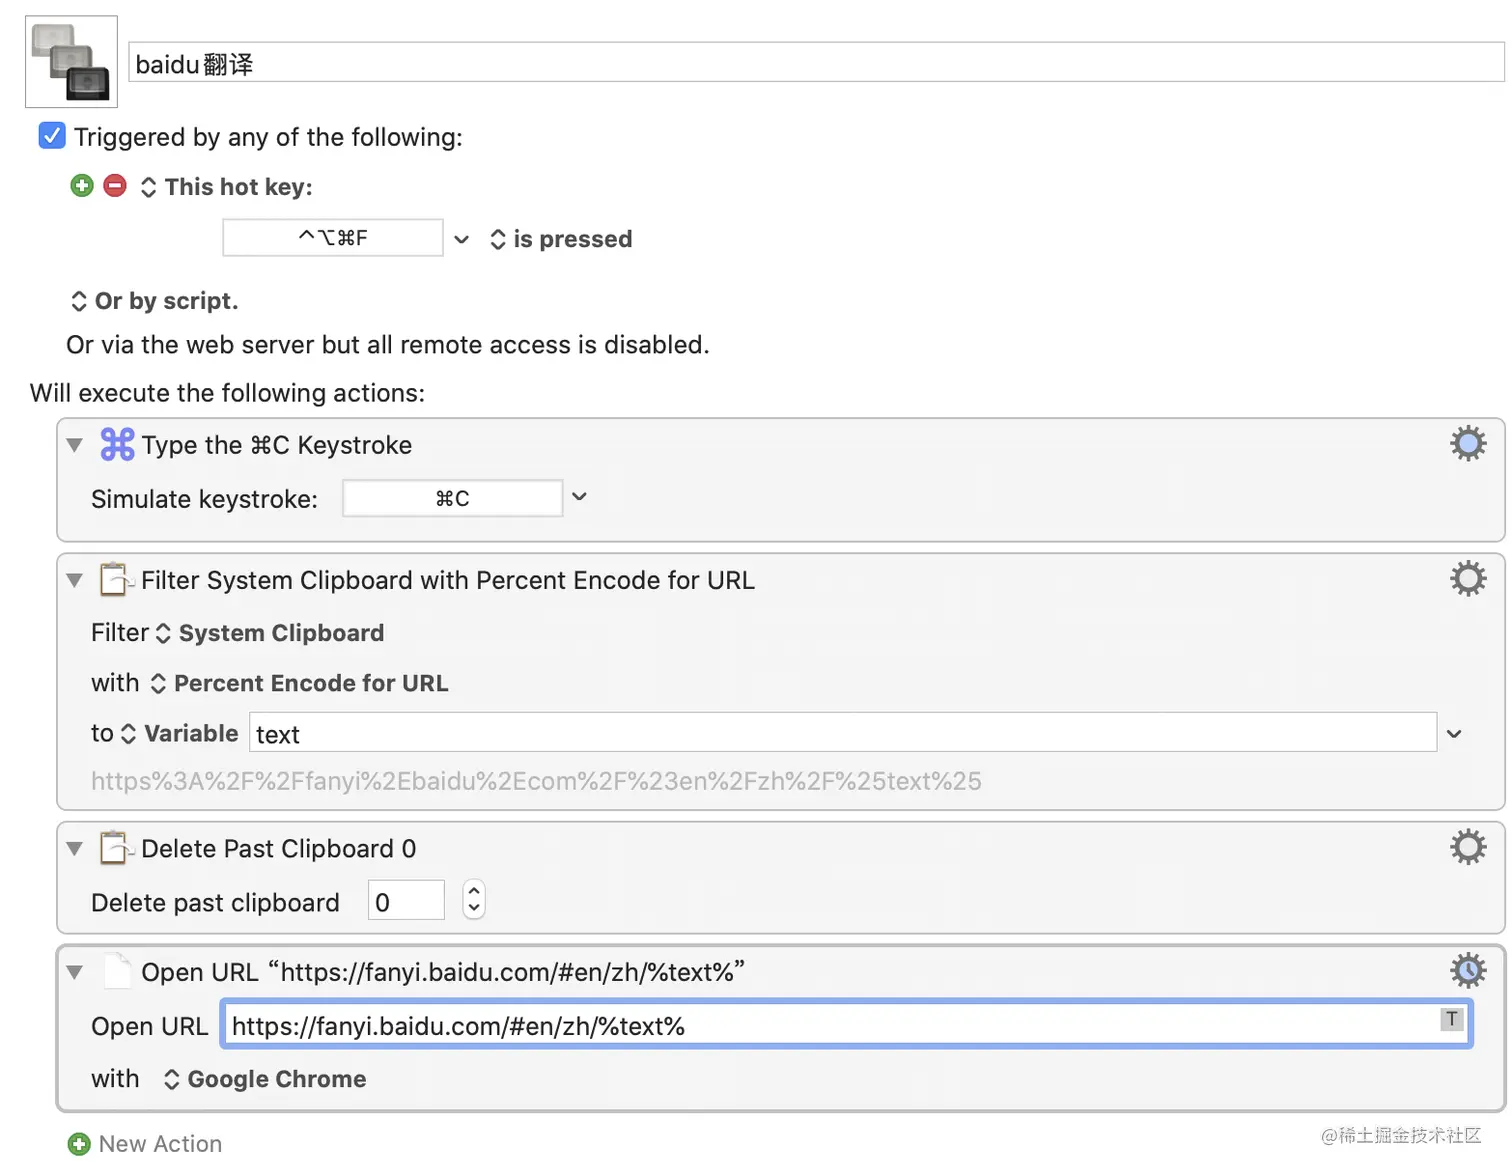
Task: Click the Open URL address field
Action: click(846, 1025)
